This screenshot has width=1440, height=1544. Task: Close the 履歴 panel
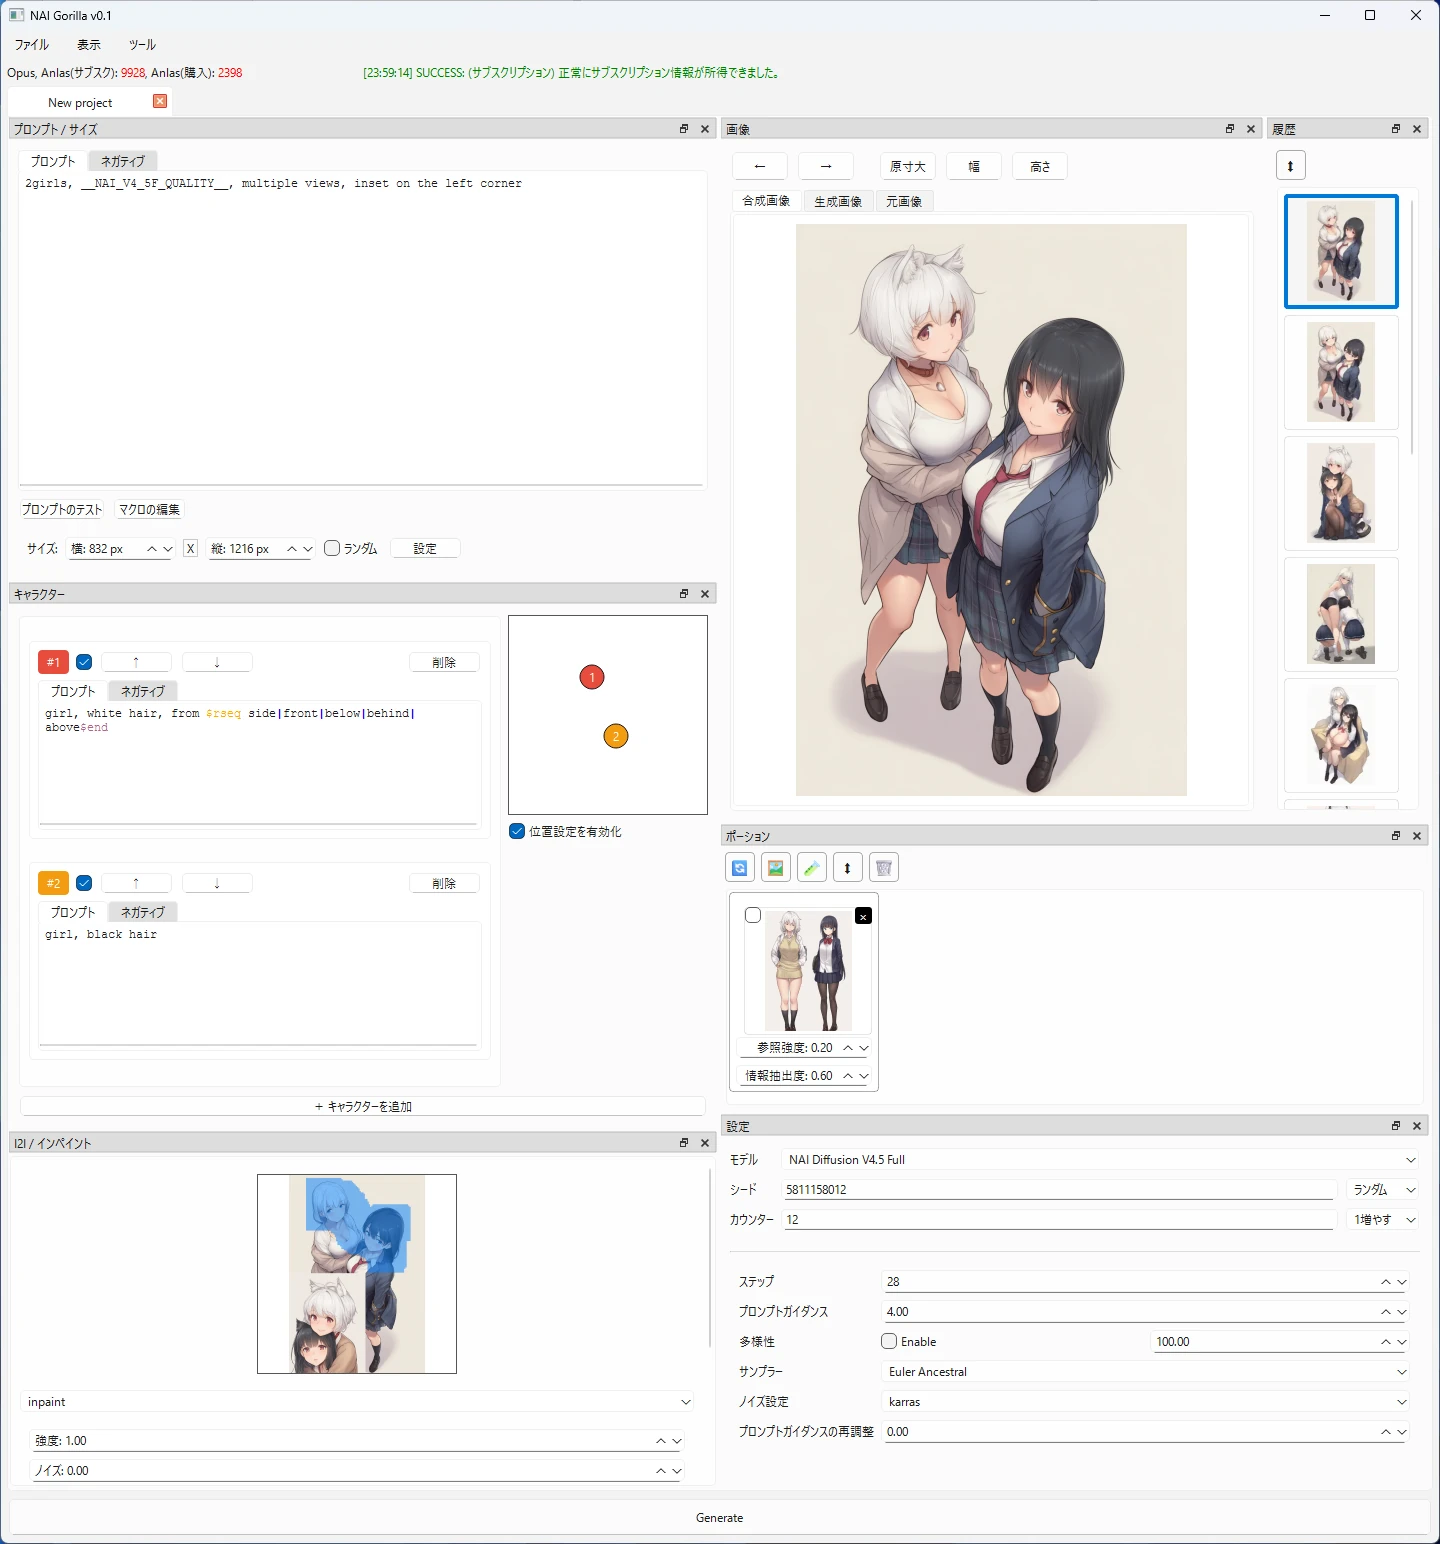click(1417, 129)
